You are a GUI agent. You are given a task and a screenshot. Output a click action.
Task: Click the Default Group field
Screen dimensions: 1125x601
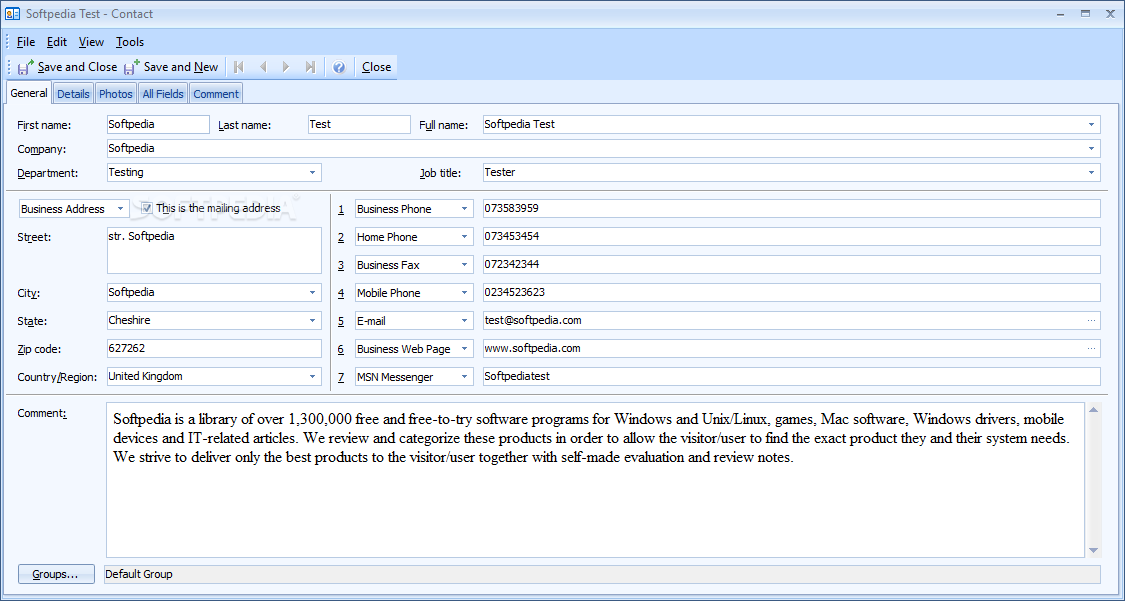point(602,574)
